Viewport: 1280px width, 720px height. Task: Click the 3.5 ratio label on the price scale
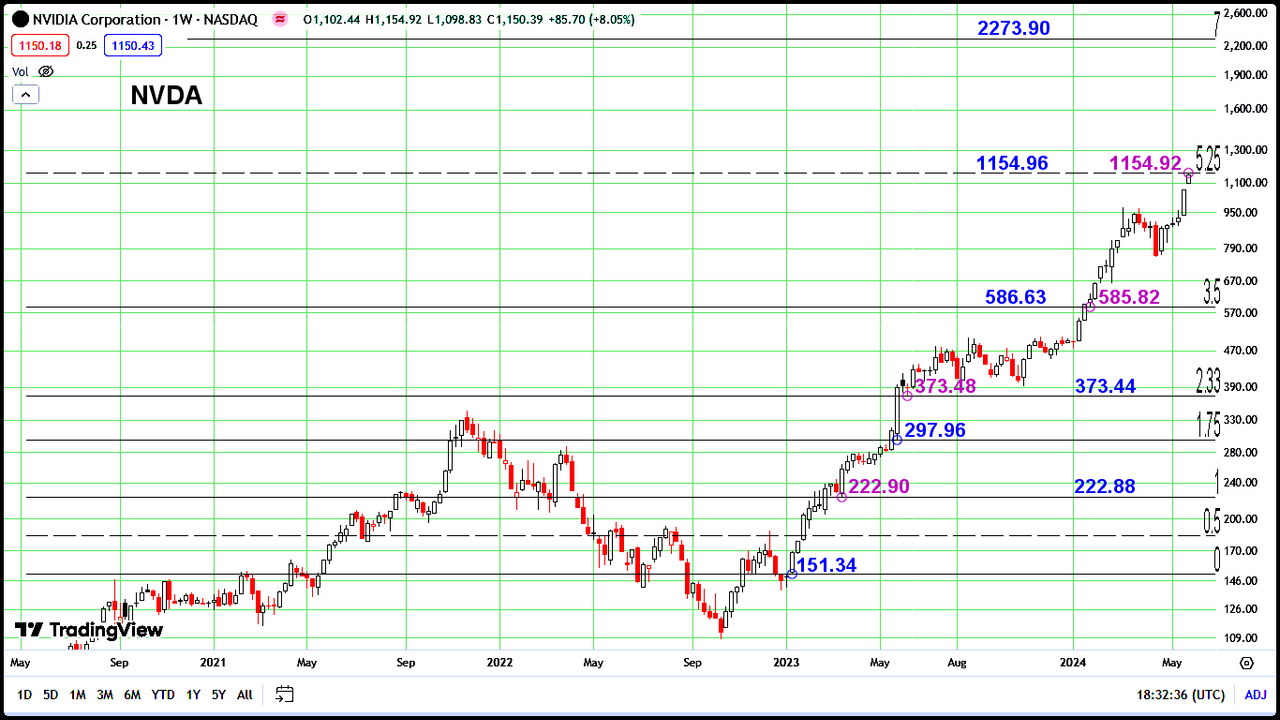click(1212, 292)
